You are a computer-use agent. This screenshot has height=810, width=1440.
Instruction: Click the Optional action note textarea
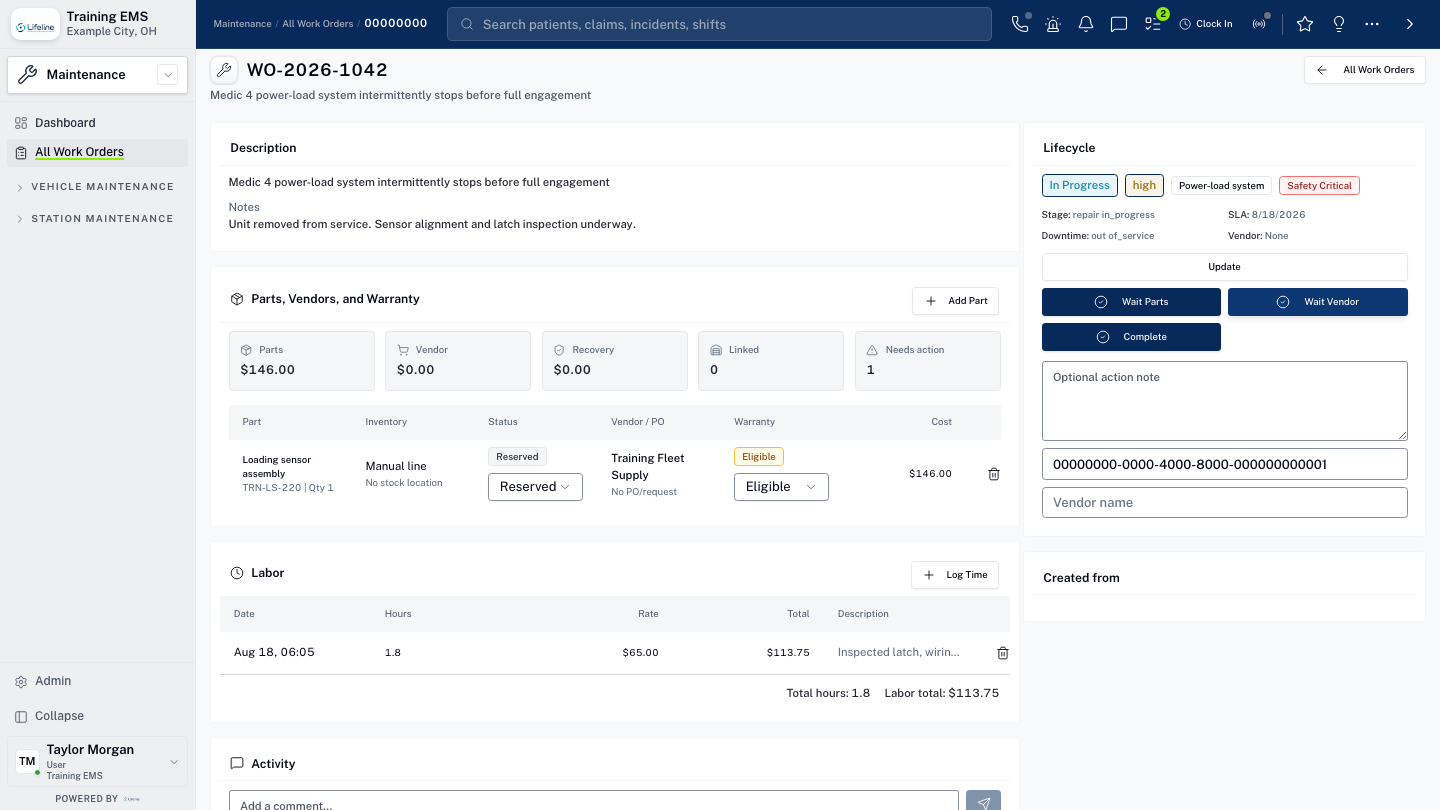pyautogui.click(x=1224, y=401)
